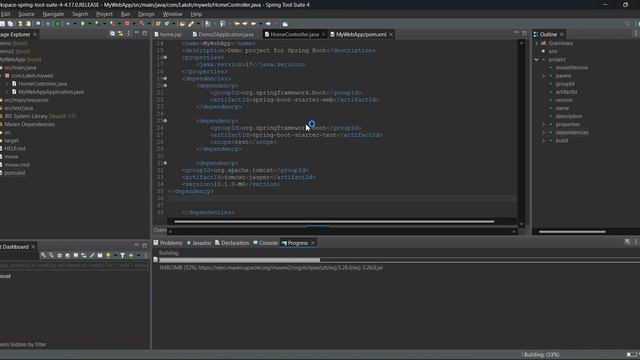The height and width of the screenshot is (360, 640).
Task: Toggle fold marker at line 16 properties
Action: coord(165,57)
